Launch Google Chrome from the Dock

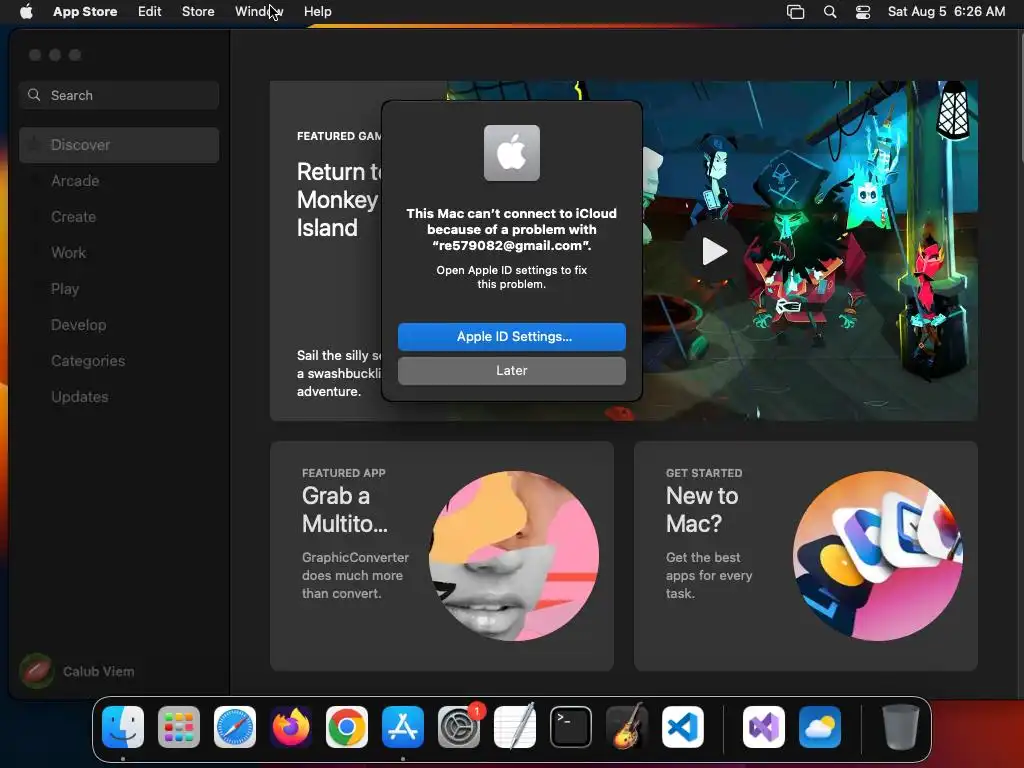346,727
